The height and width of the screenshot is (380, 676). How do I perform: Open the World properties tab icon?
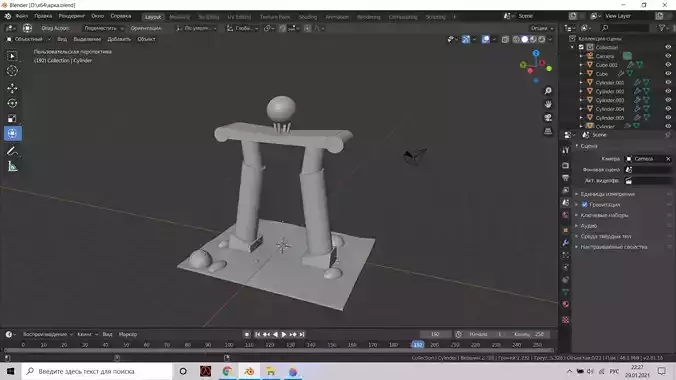coord(566,215)
